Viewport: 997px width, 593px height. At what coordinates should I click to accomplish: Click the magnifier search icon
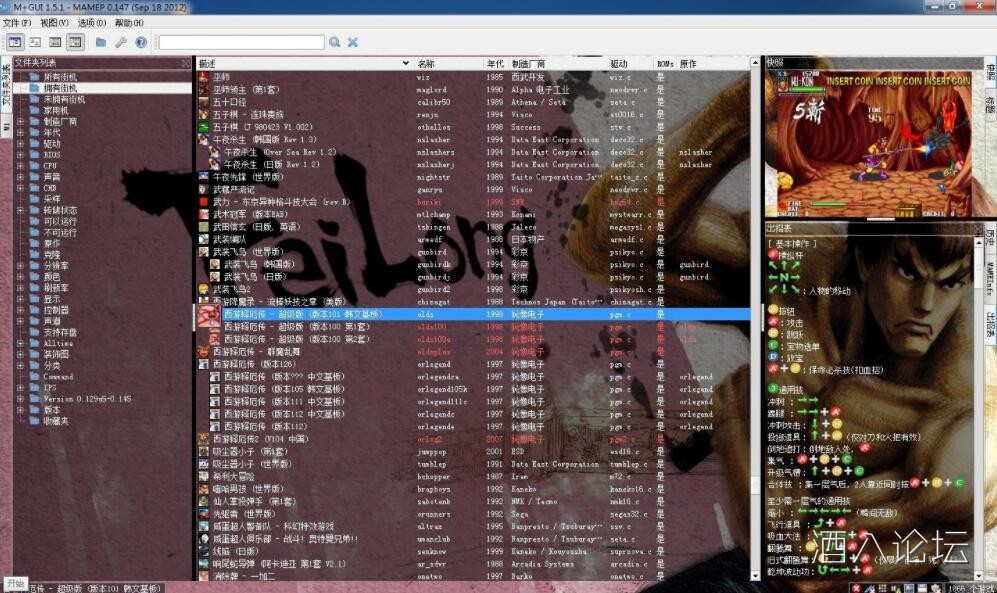point(335,42)
